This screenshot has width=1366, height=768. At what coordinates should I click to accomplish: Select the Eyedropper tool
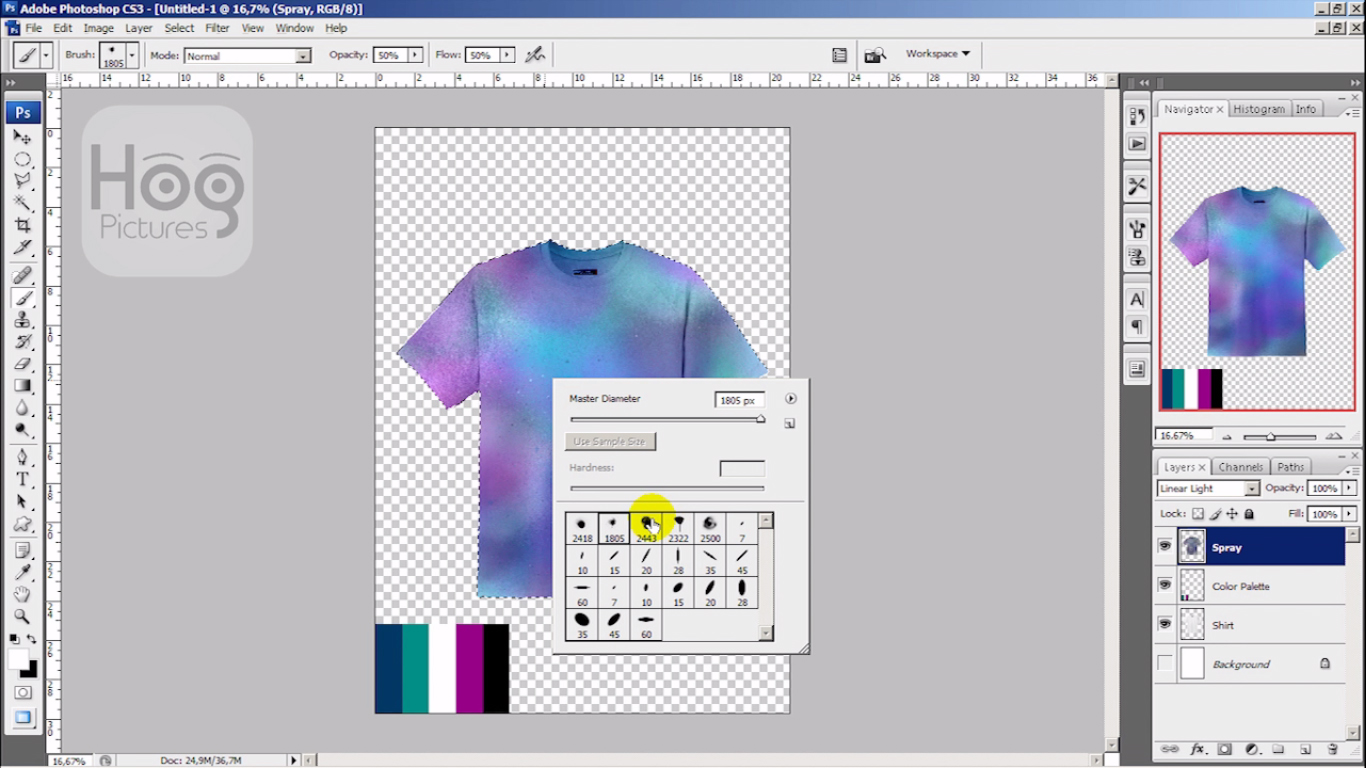pyautogui.click(x=22, y=573)
